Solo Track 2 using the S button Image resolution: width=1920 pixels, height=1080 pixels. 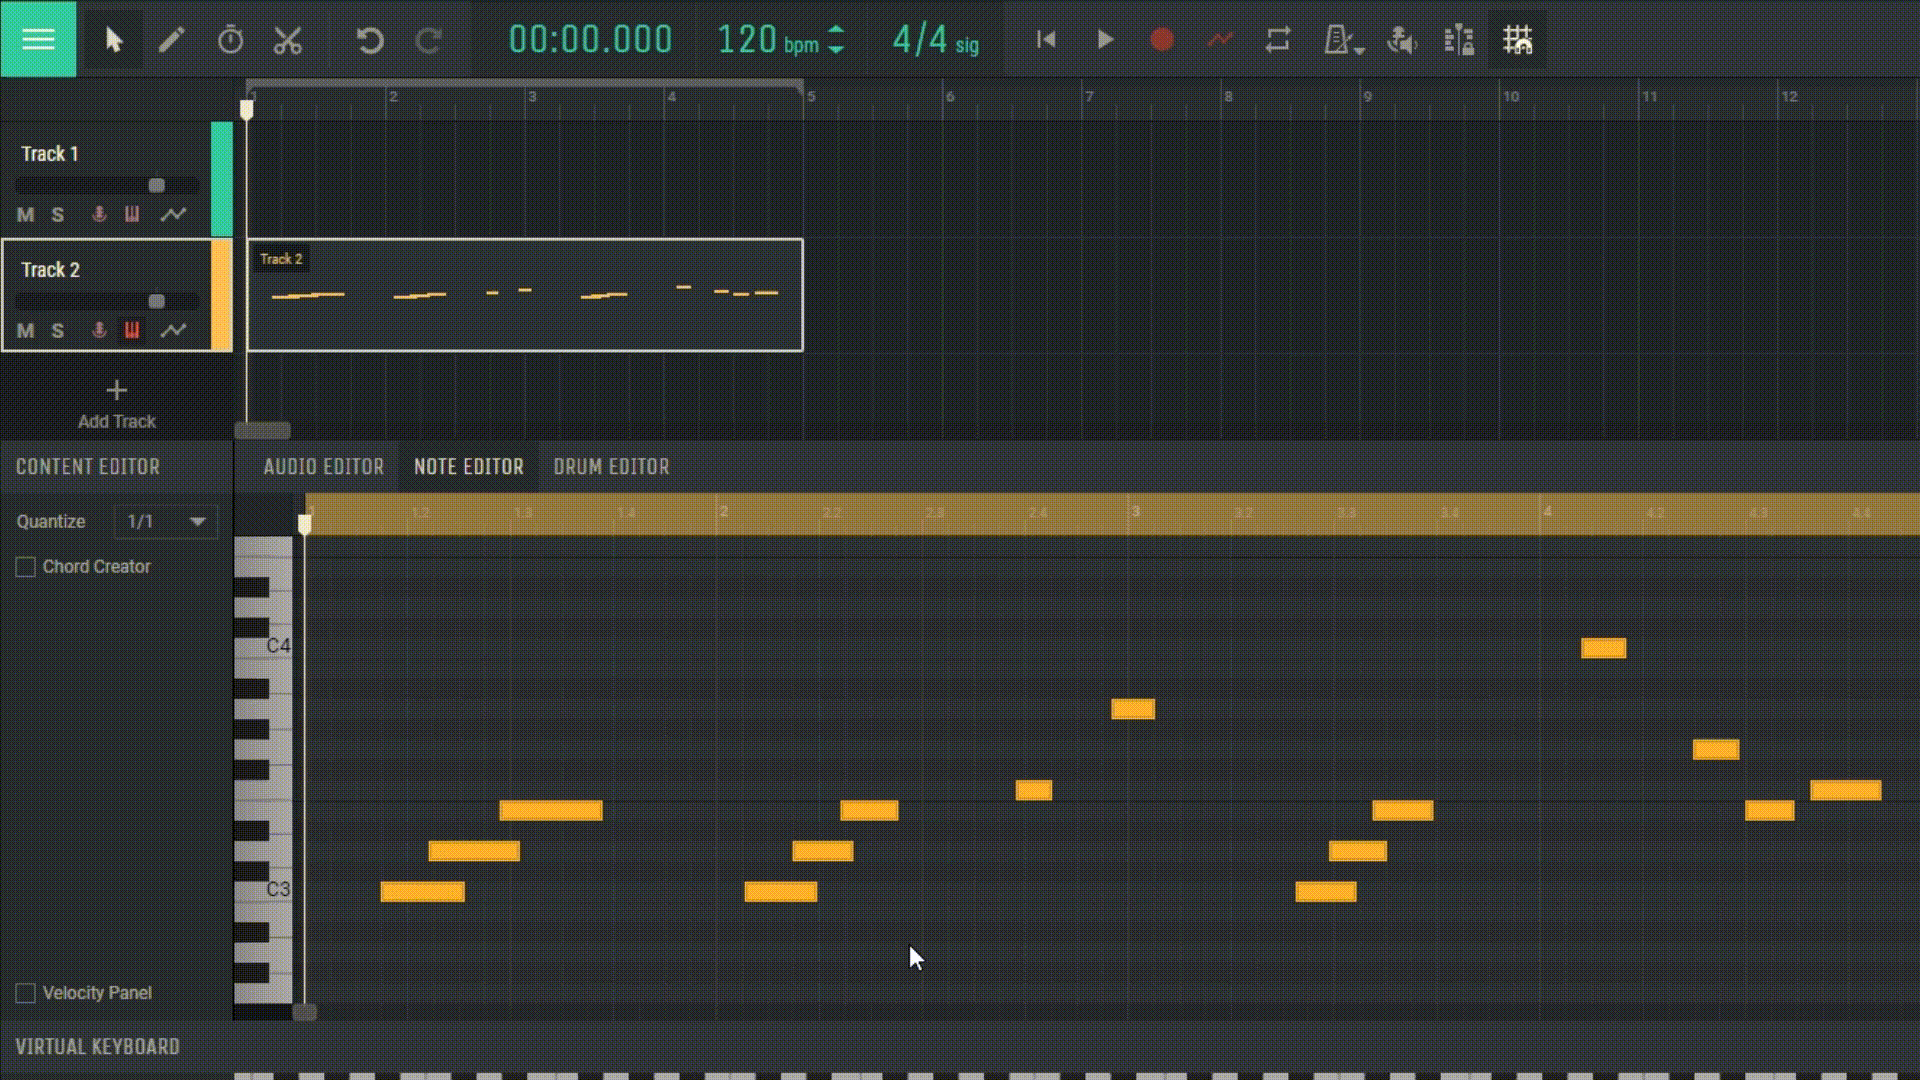click(57, 330)
